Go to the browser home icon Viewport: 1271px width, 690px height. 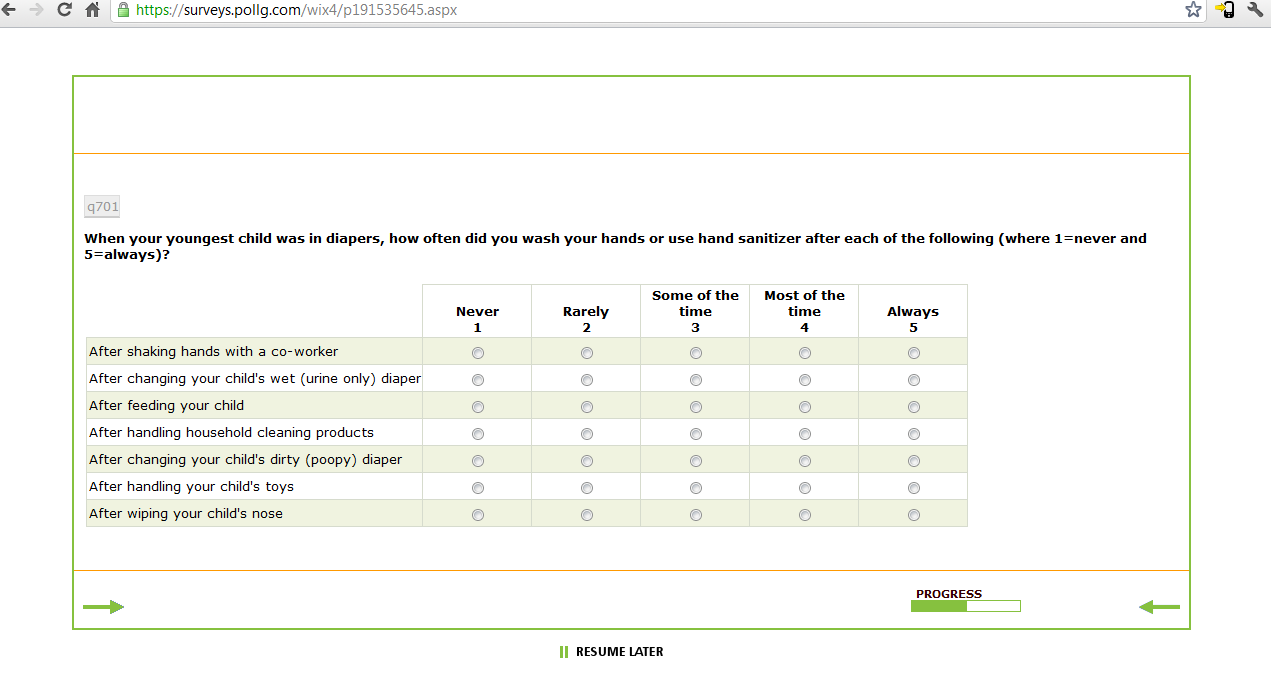pyautogui.click(x=93, y=9)
